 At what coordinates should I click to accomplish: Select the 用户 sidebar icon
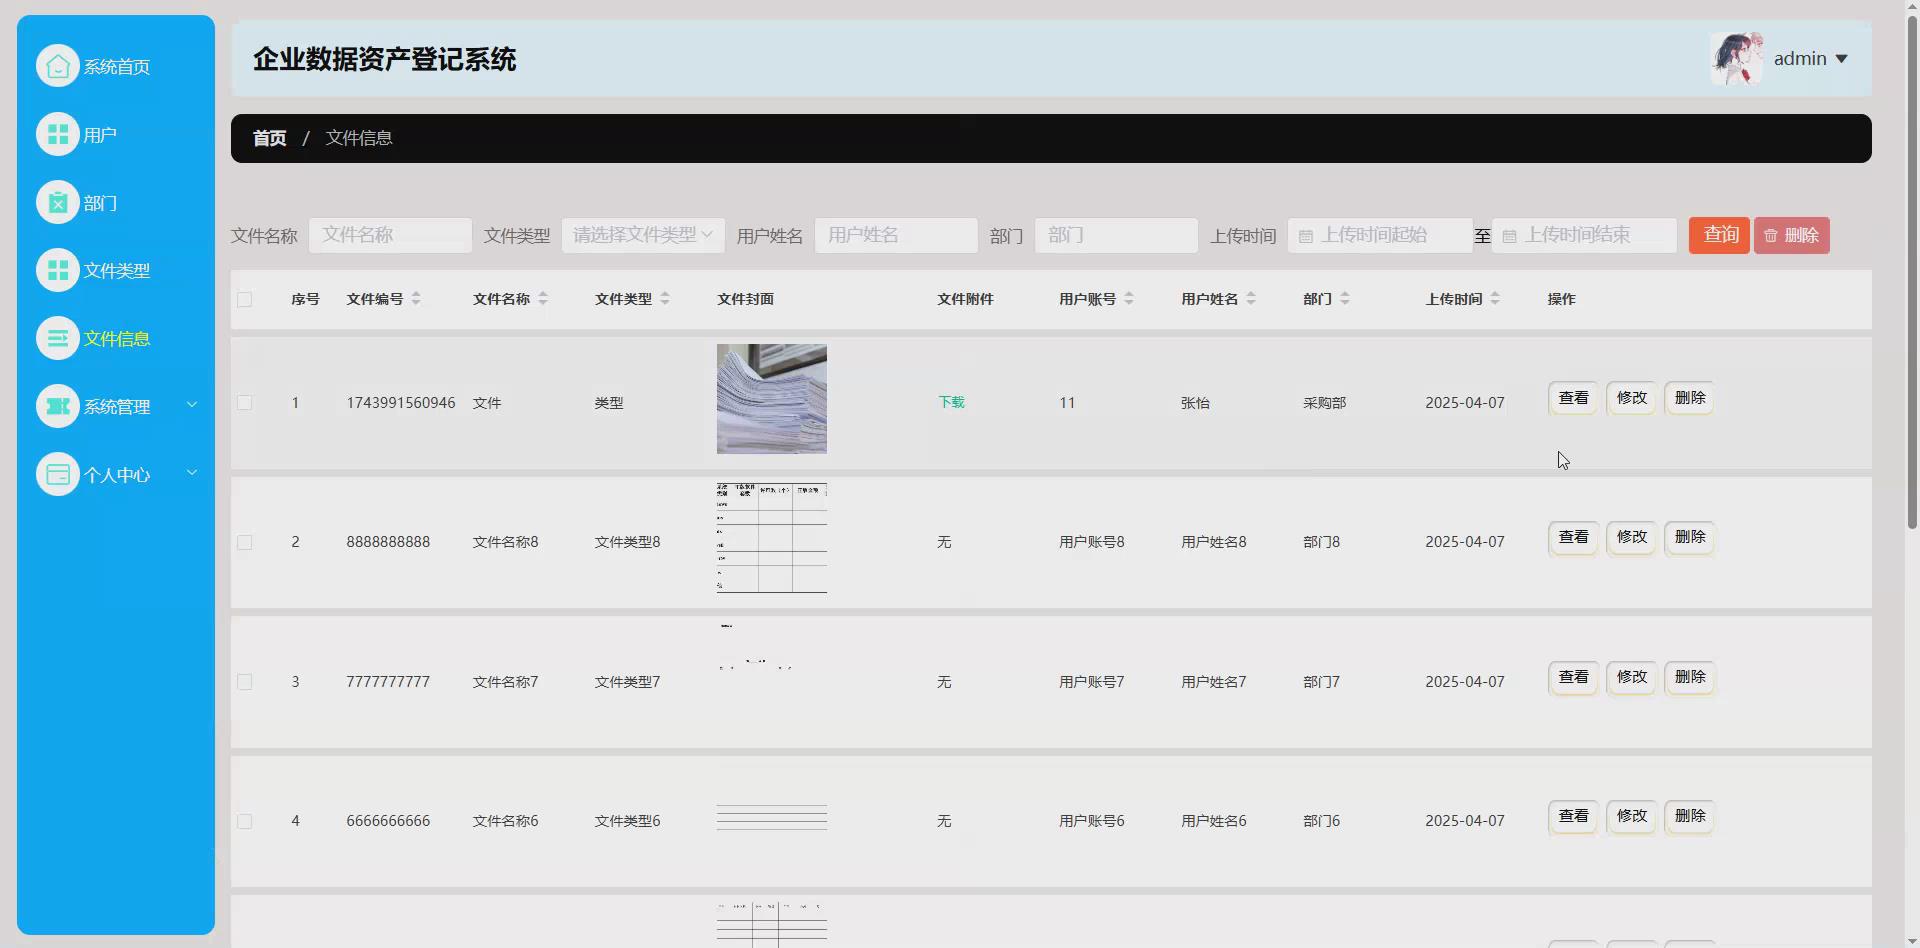[57, 133]
